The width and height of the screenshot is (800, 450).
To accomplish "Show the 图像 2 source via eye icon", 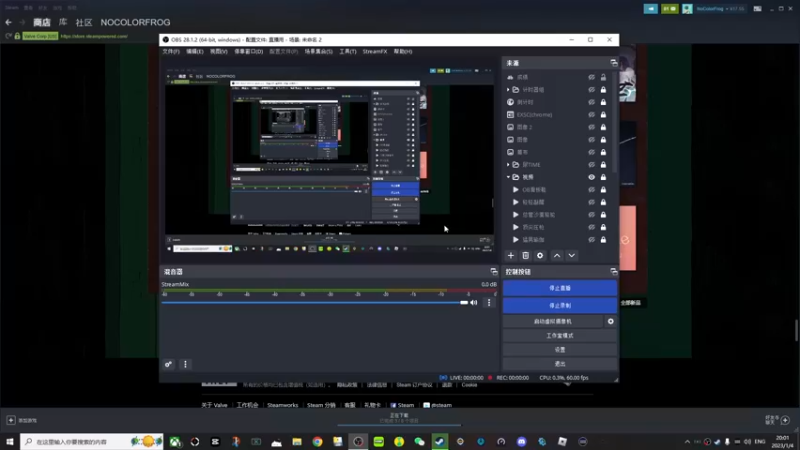I will (x=591, y=127).
